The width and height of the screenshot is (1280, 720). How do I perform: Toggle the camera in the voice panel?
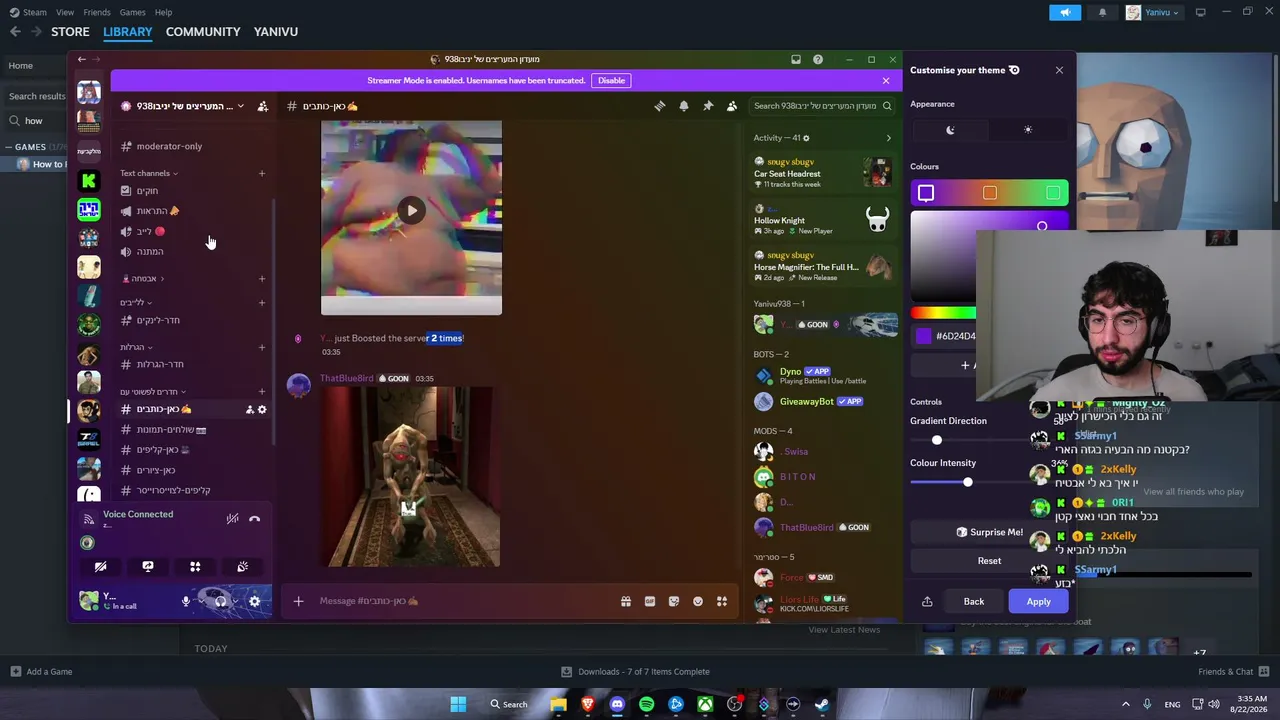[101, 566]
